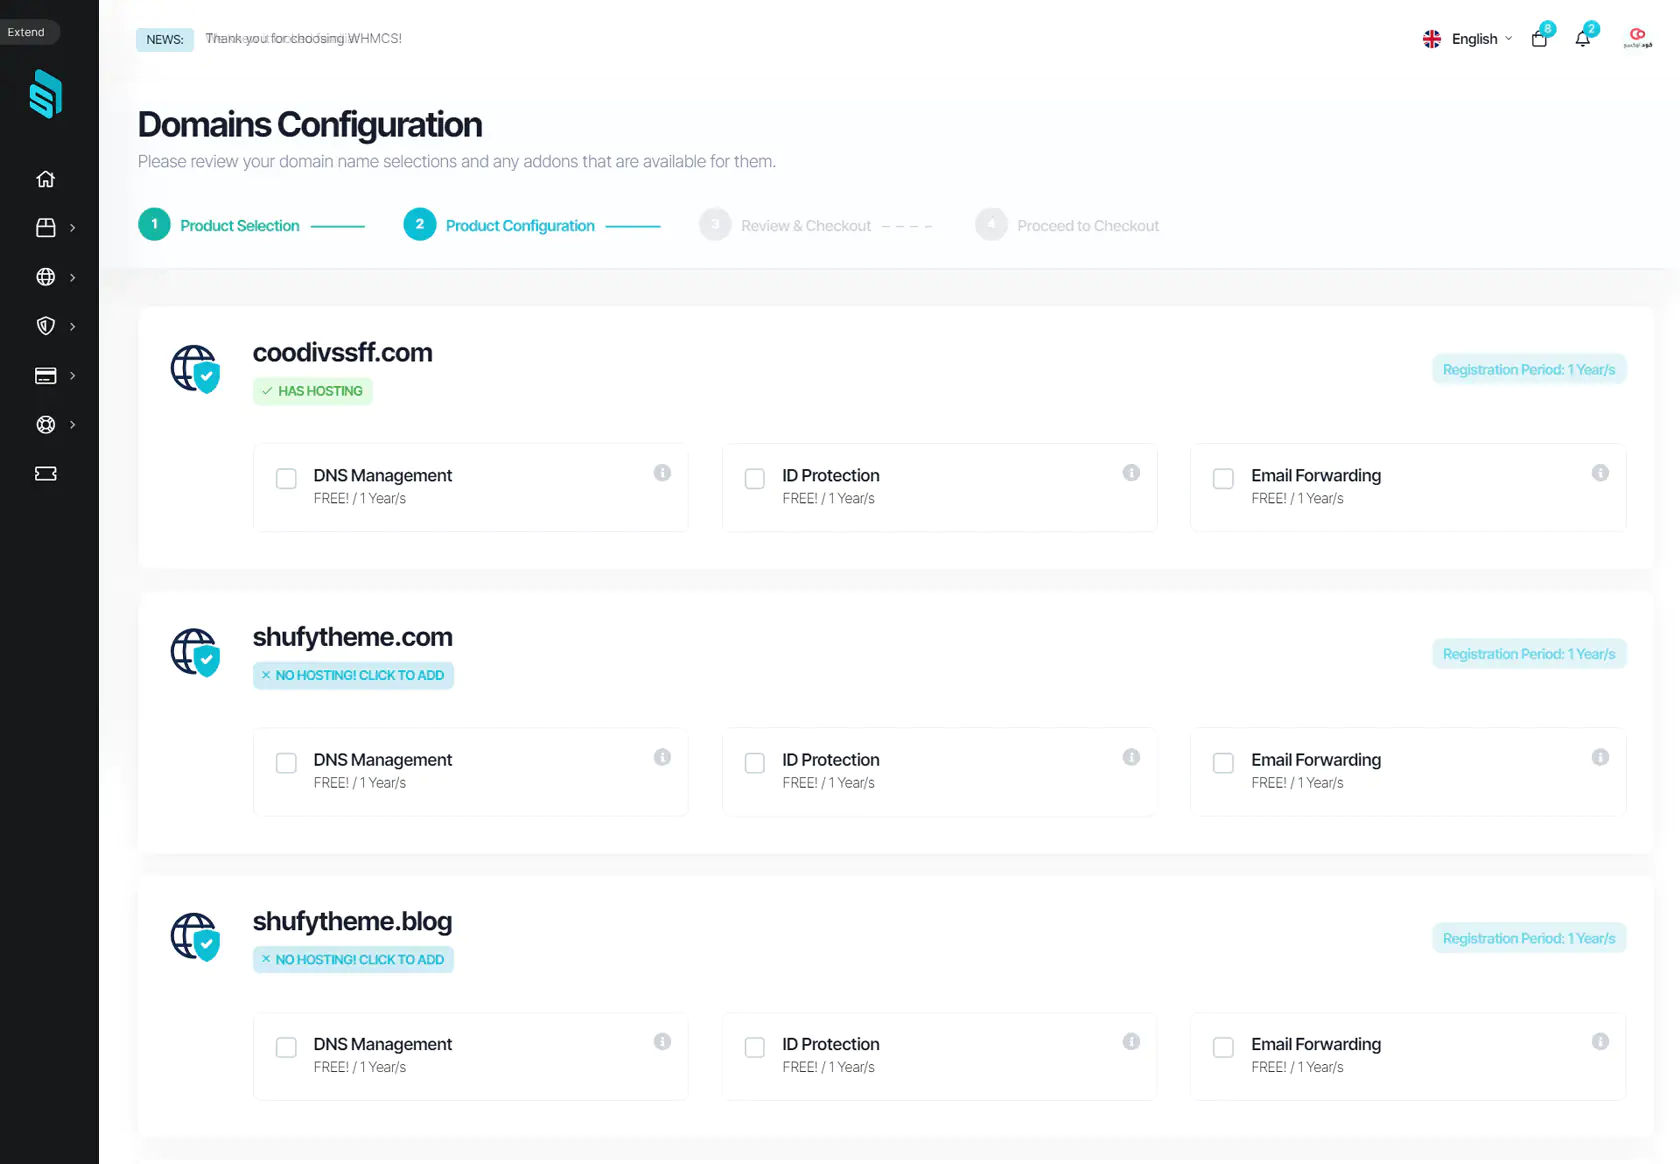
Task: Open the globe domains icon in sidebar
Action: click(x=46, y=277)
